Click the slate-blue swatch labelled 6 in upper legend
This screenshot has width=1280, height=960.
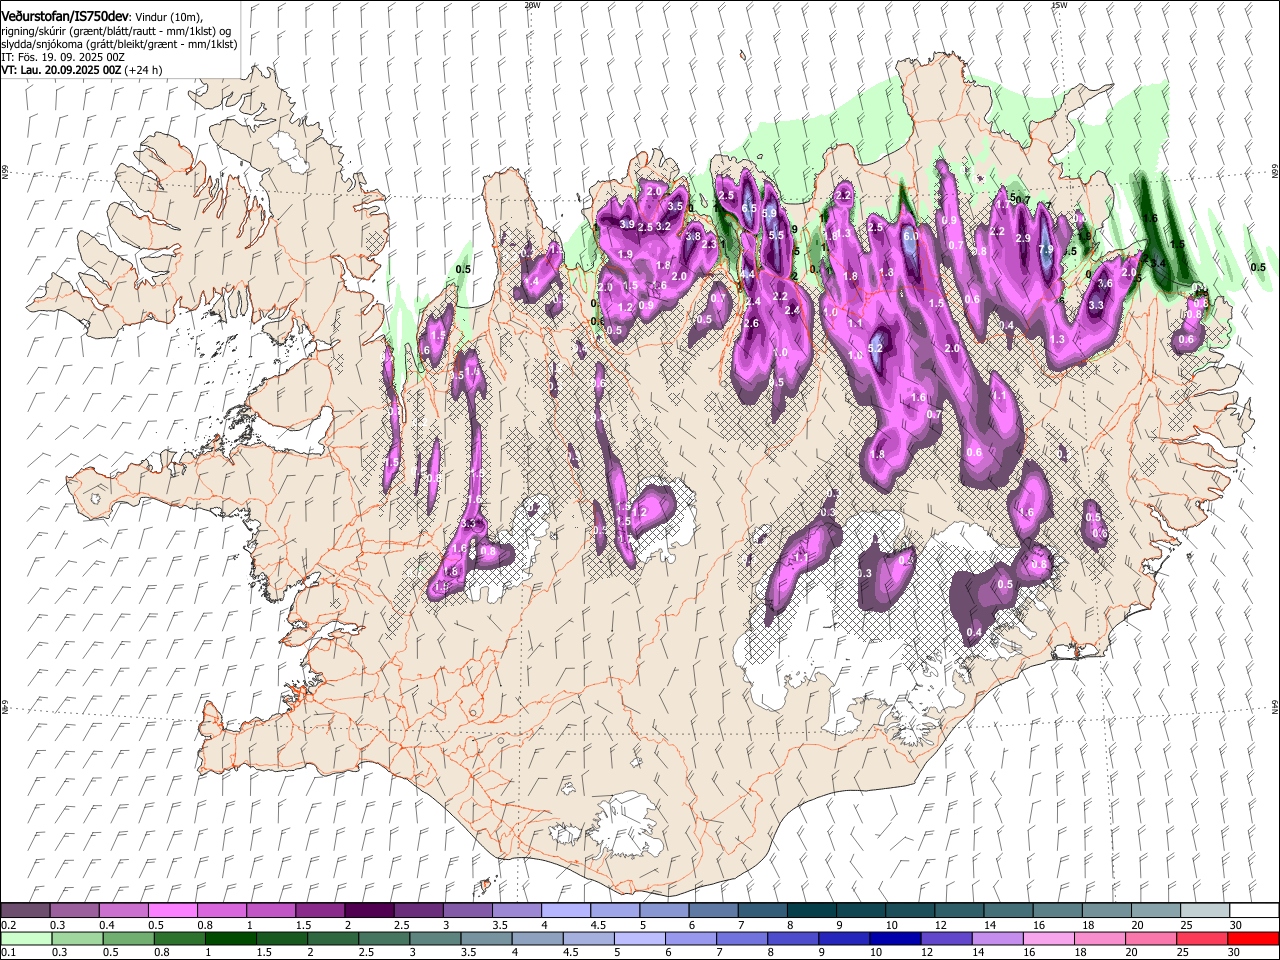coord(713,911)
